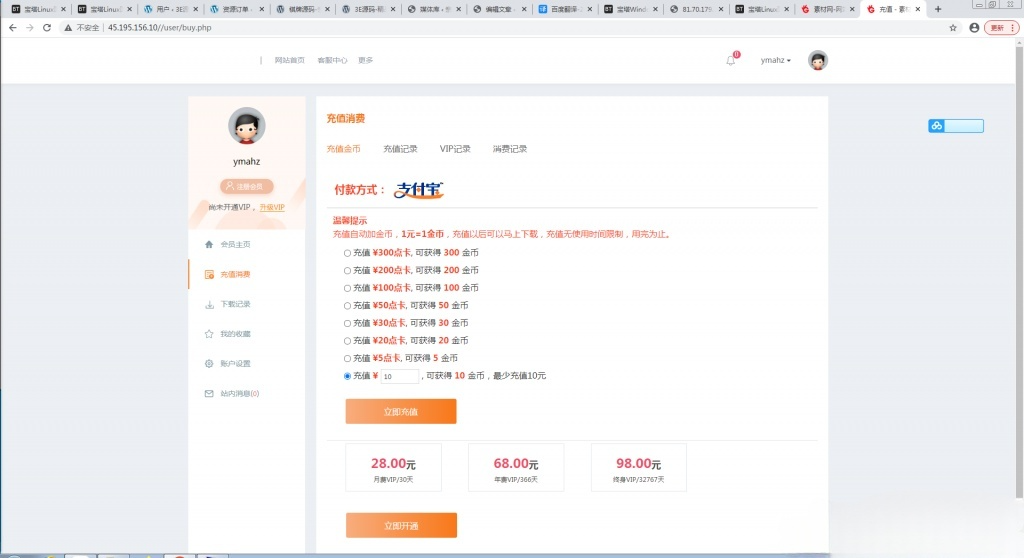This screenshot has width=1024, height=558.
Task: Click the download icon beside 下载记录
Action: (x=209, y=304)
